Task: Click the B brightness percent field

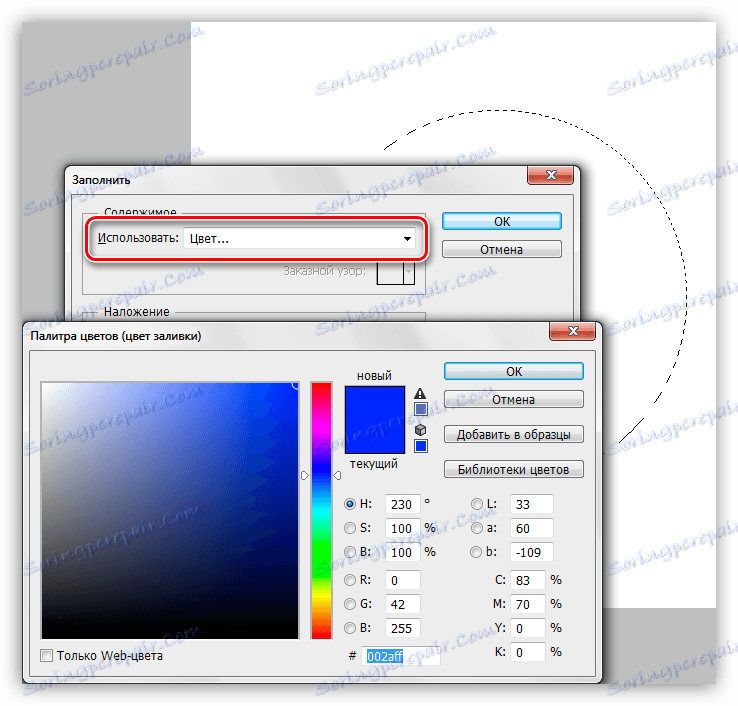Action: 402,552
